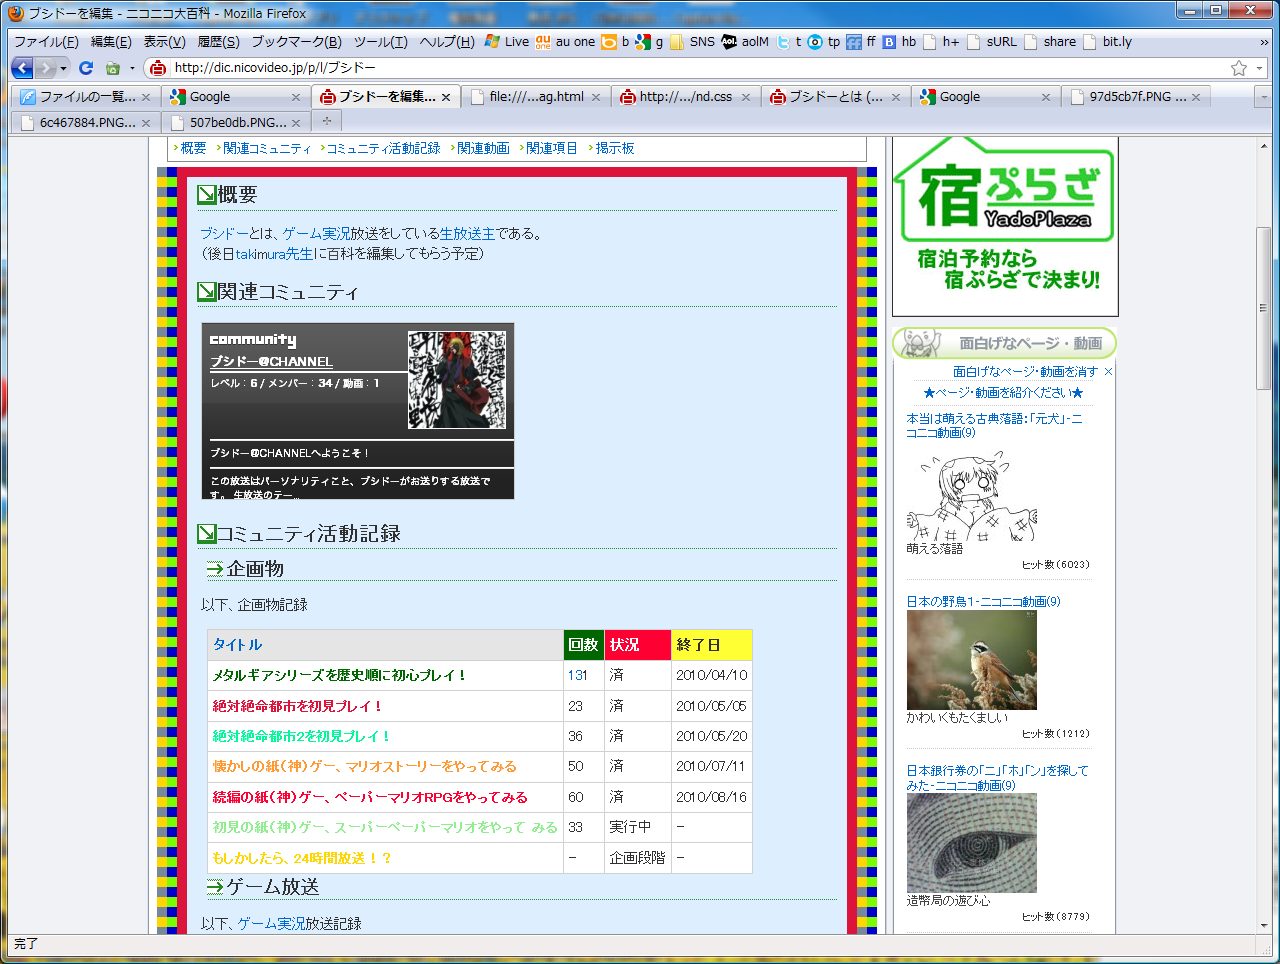This screenshot has width=1280, height=964.
Task: Open the Blogger 'b' bookmark
Action: [615, 42]
